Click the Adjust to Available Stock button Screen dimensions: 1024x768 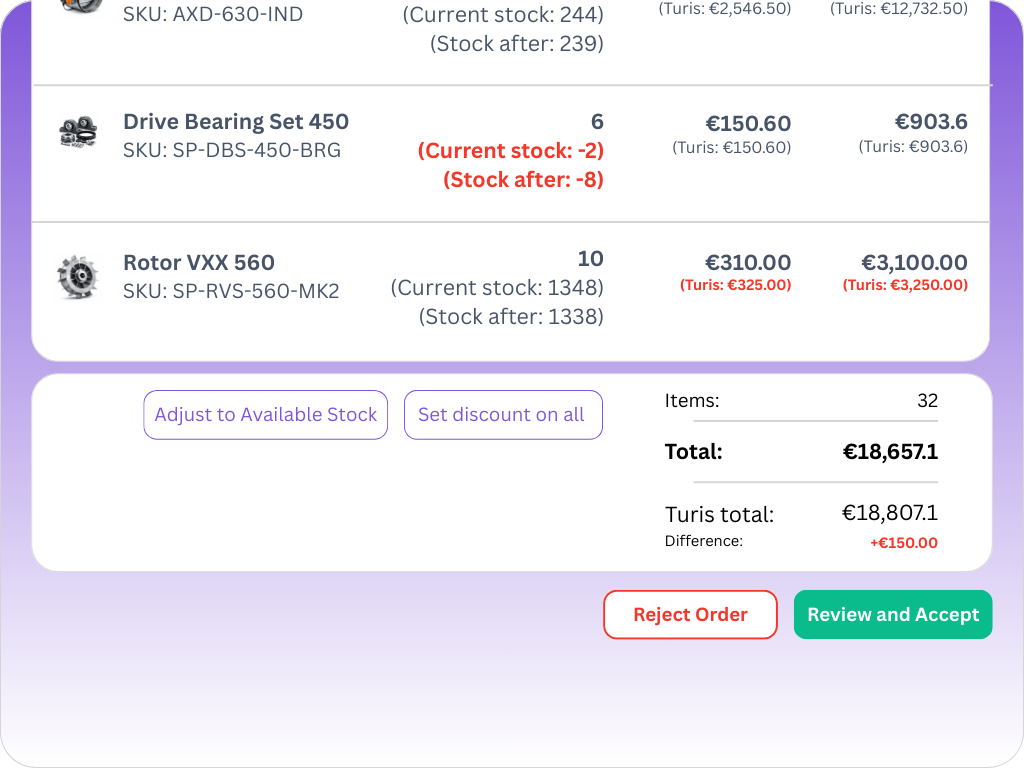[265, 414]
